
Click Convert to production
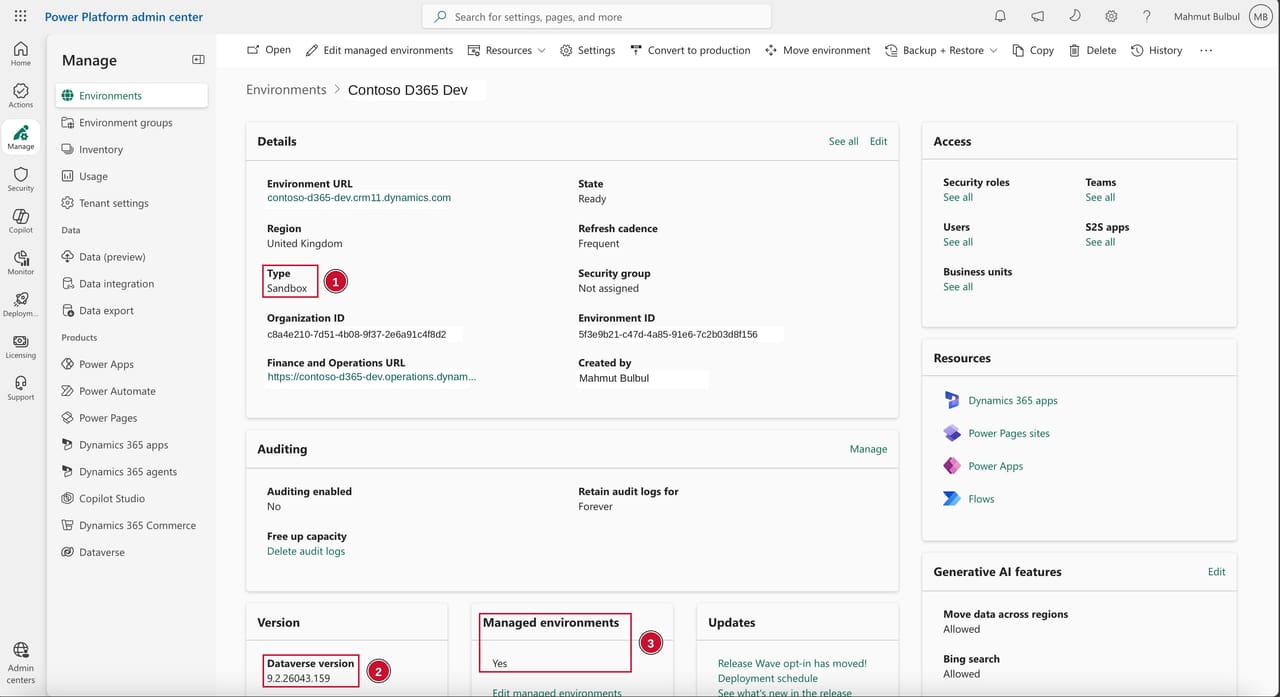click(x=690, y=50)
